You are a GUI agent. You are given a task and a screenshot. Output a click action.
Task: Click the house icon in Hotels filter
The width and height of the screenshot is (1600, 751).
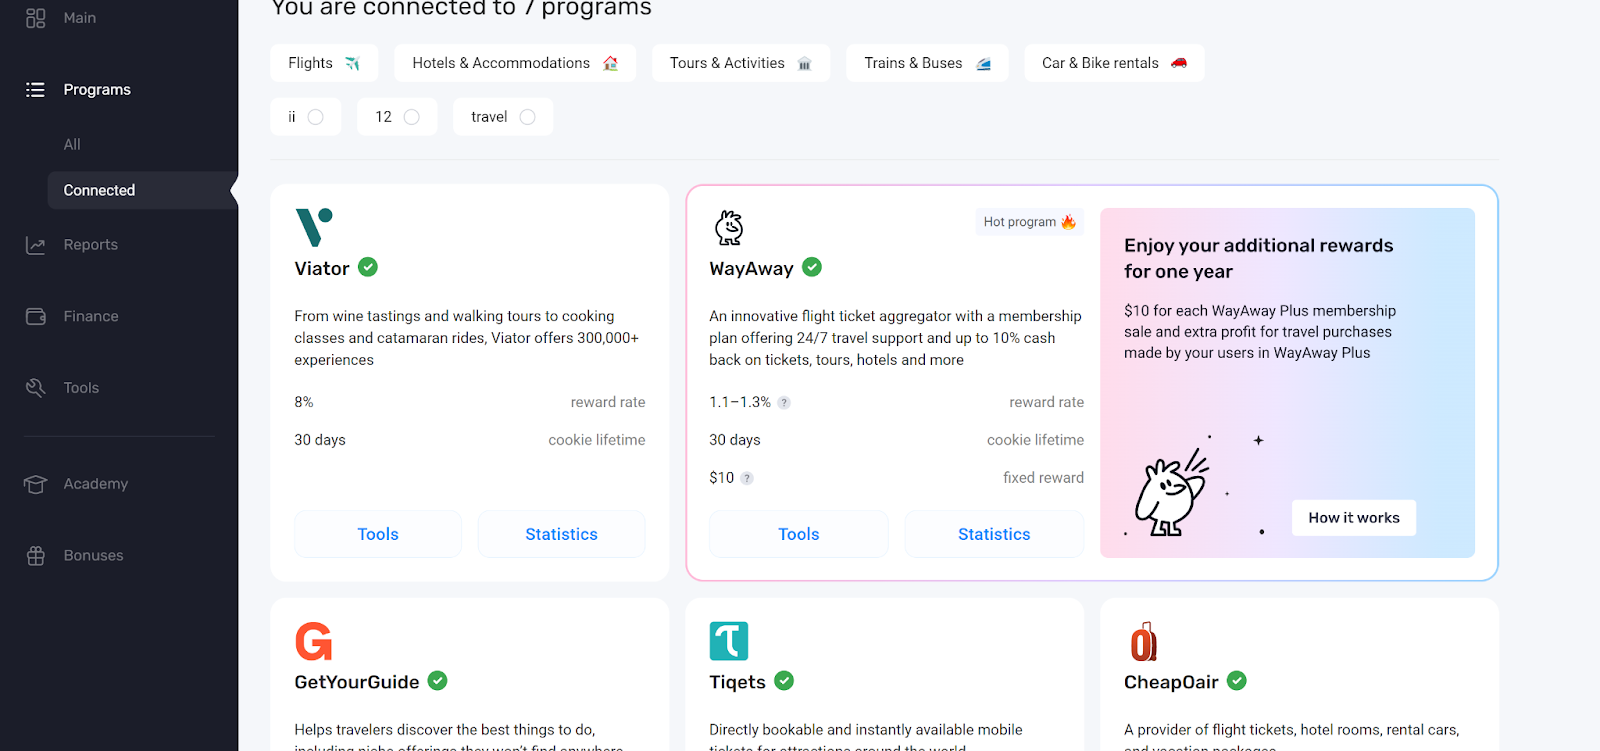click(x=610, y=63)
